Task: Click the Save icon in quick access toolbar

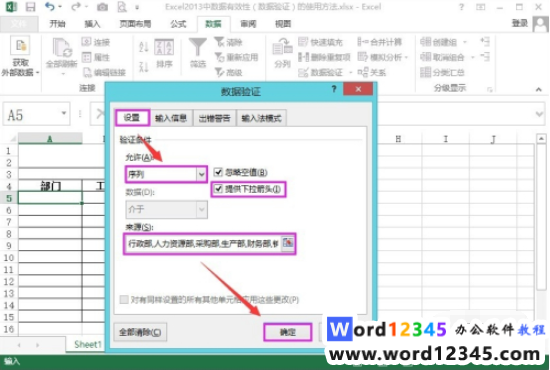Action: pyautogui.click(x=30, y=7)
